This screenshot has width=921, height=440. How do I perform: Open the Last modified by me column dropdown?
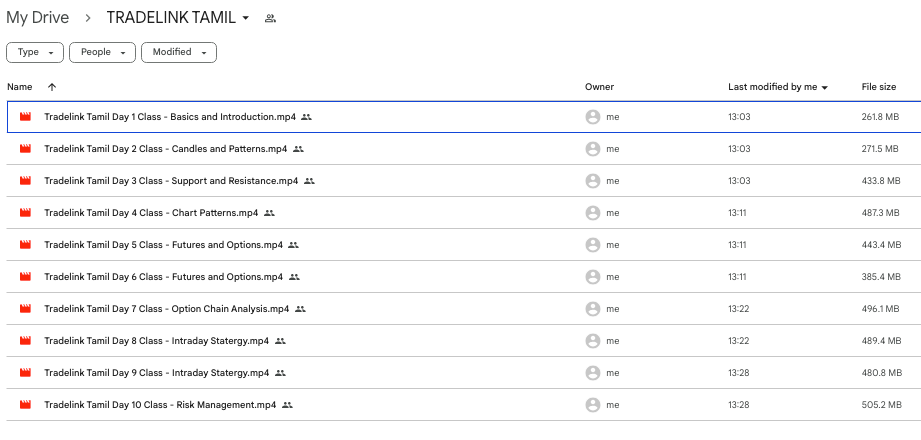coord(825,88)
